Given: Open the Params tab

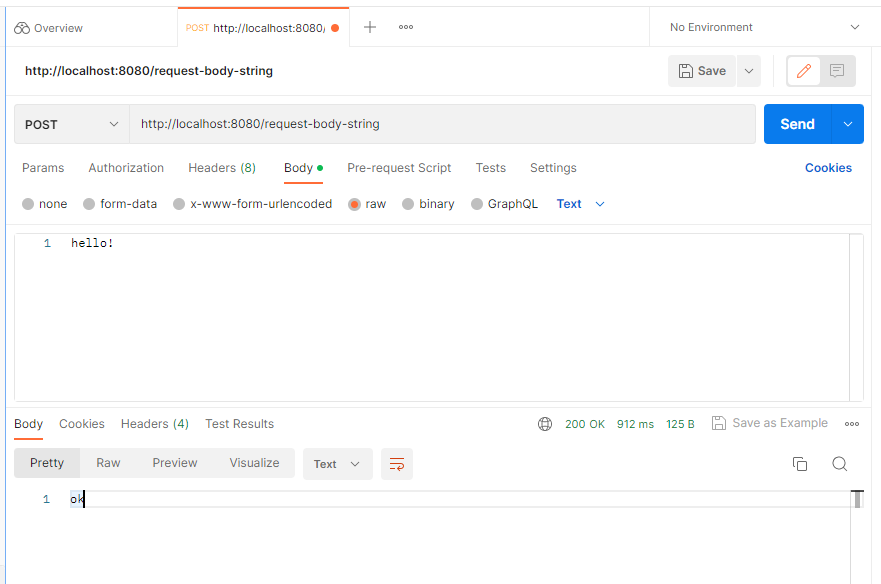Looking at the screenshot, I should pos(43,167).
